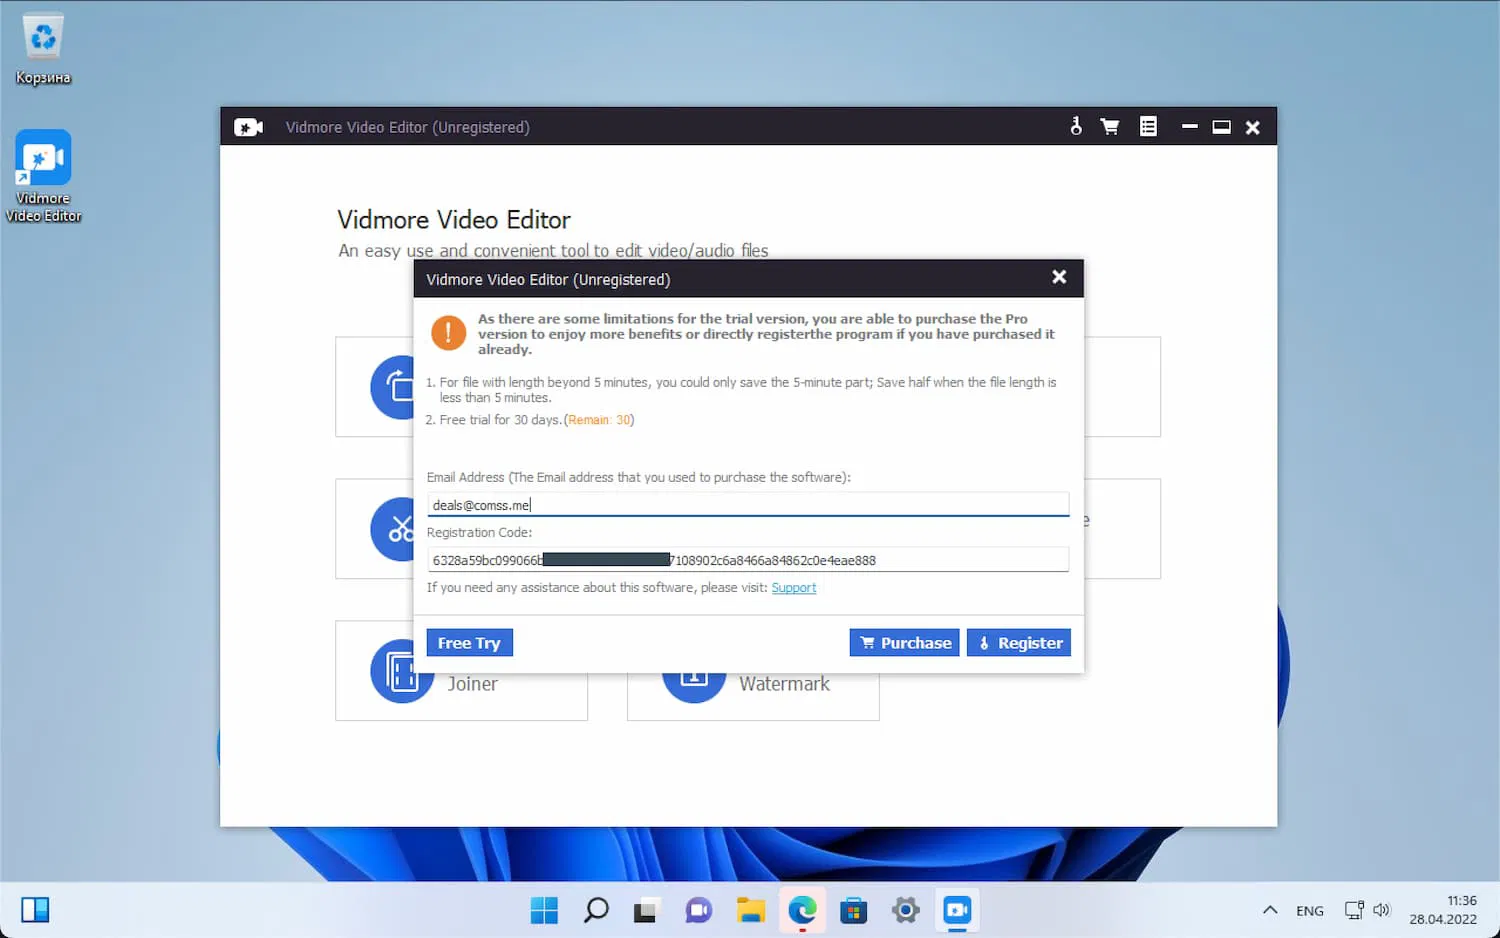Open the shopping cart icon in title bar
This screenshot has width=1500, height=938.
(1110, 126)
